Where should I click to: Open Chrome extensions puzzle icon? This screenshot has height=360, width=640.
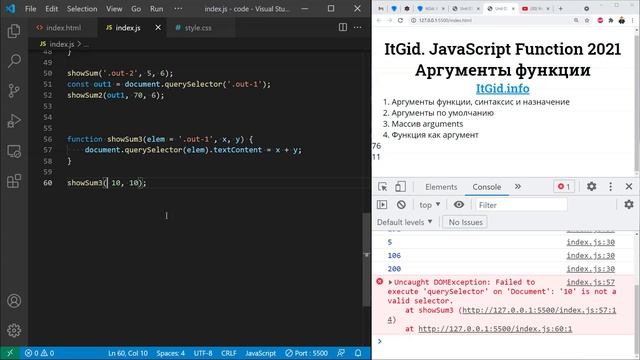[611, 20]
